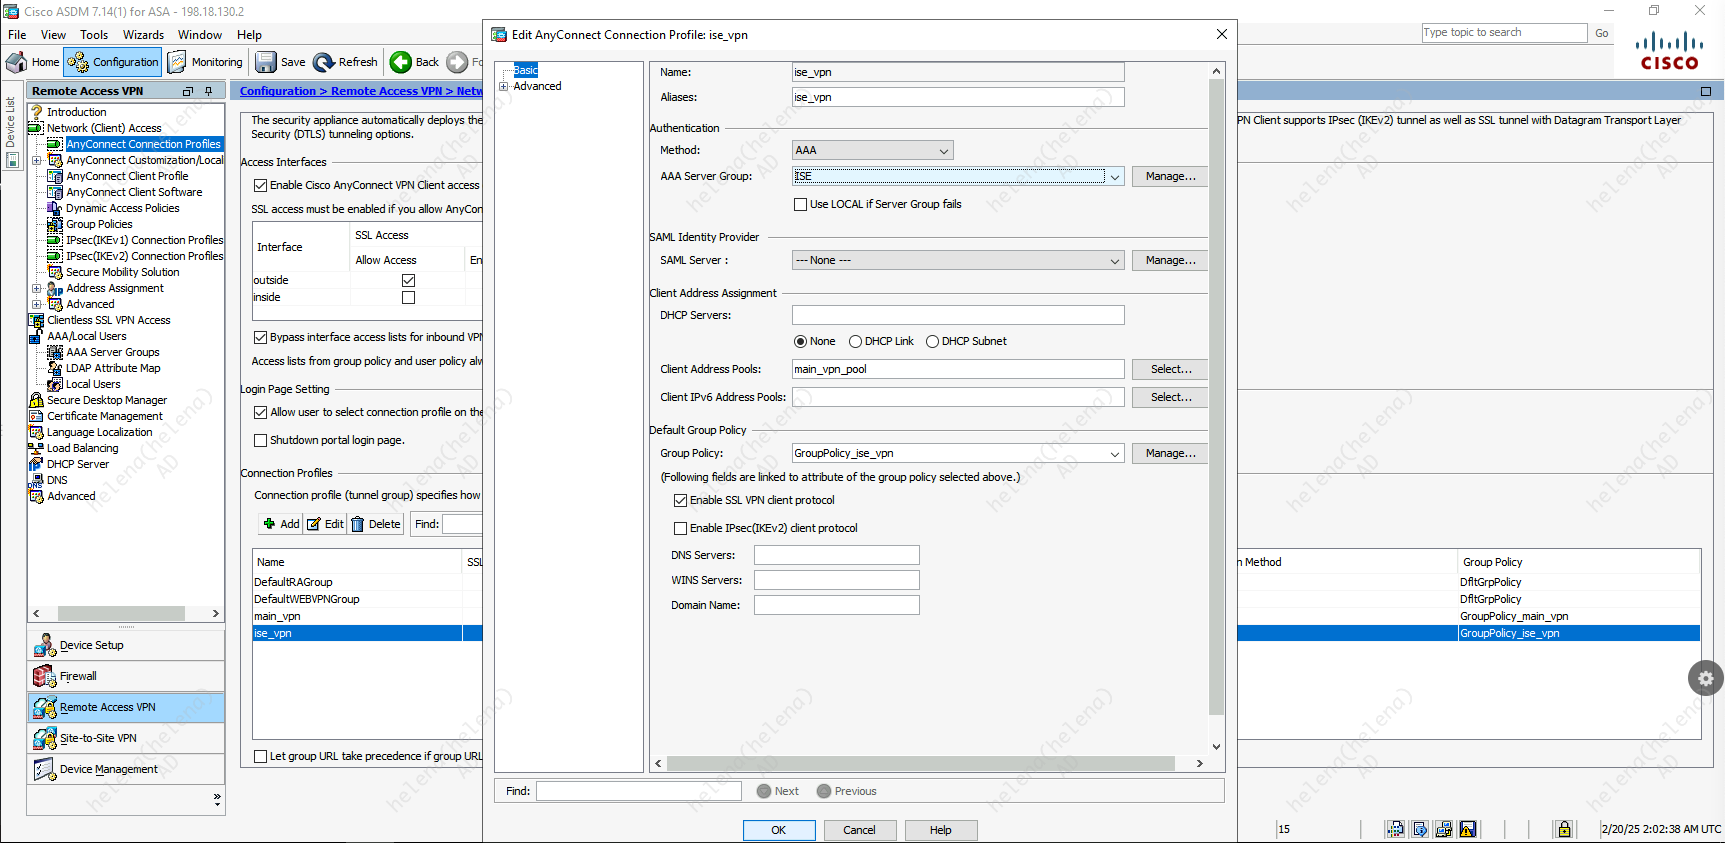
Task: Click the OK button in the dialog
Action: (x=778, y=830)
